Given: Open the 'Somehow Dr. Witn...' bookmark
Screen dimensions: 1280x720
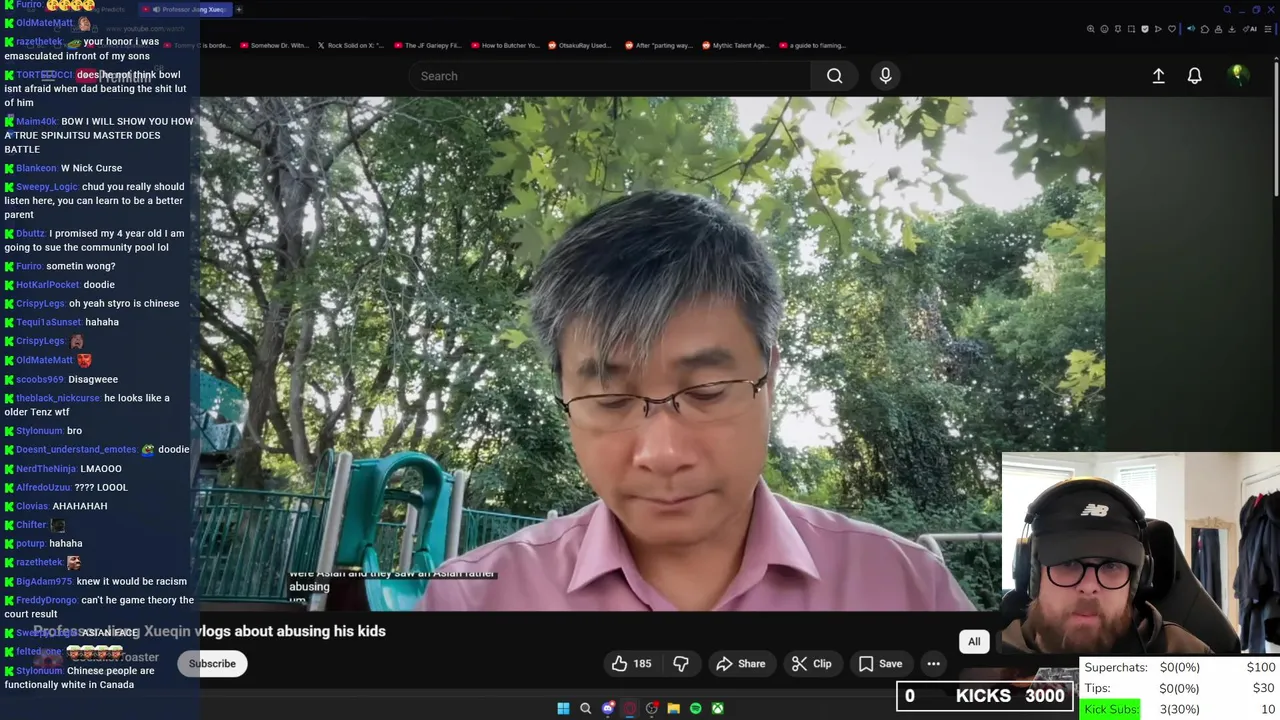Looking at the screenshot, I should pos(274,45).
